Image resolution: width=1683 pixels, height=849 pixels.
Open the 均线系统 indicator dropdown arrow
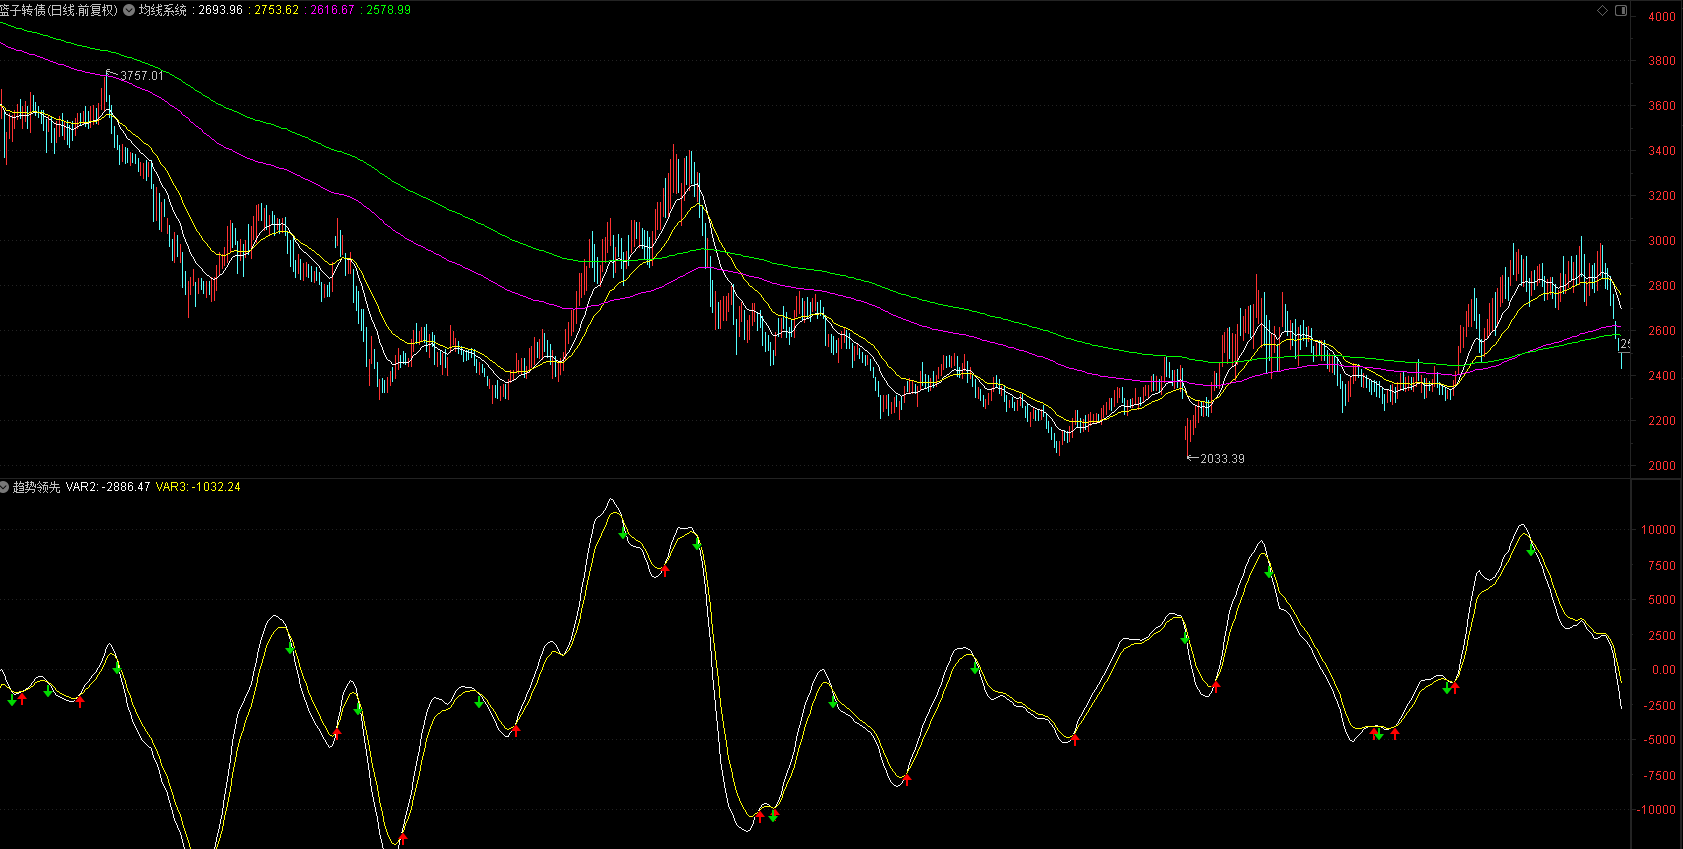(x=129, y=10)
